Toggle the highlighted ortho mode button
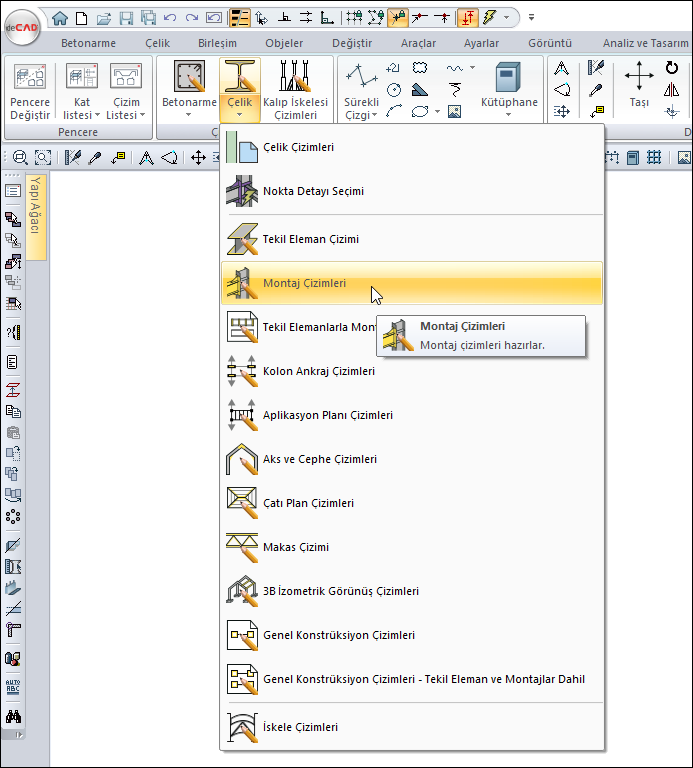The height and width of the screenshot is (768, 693). (x=468, y=17)
